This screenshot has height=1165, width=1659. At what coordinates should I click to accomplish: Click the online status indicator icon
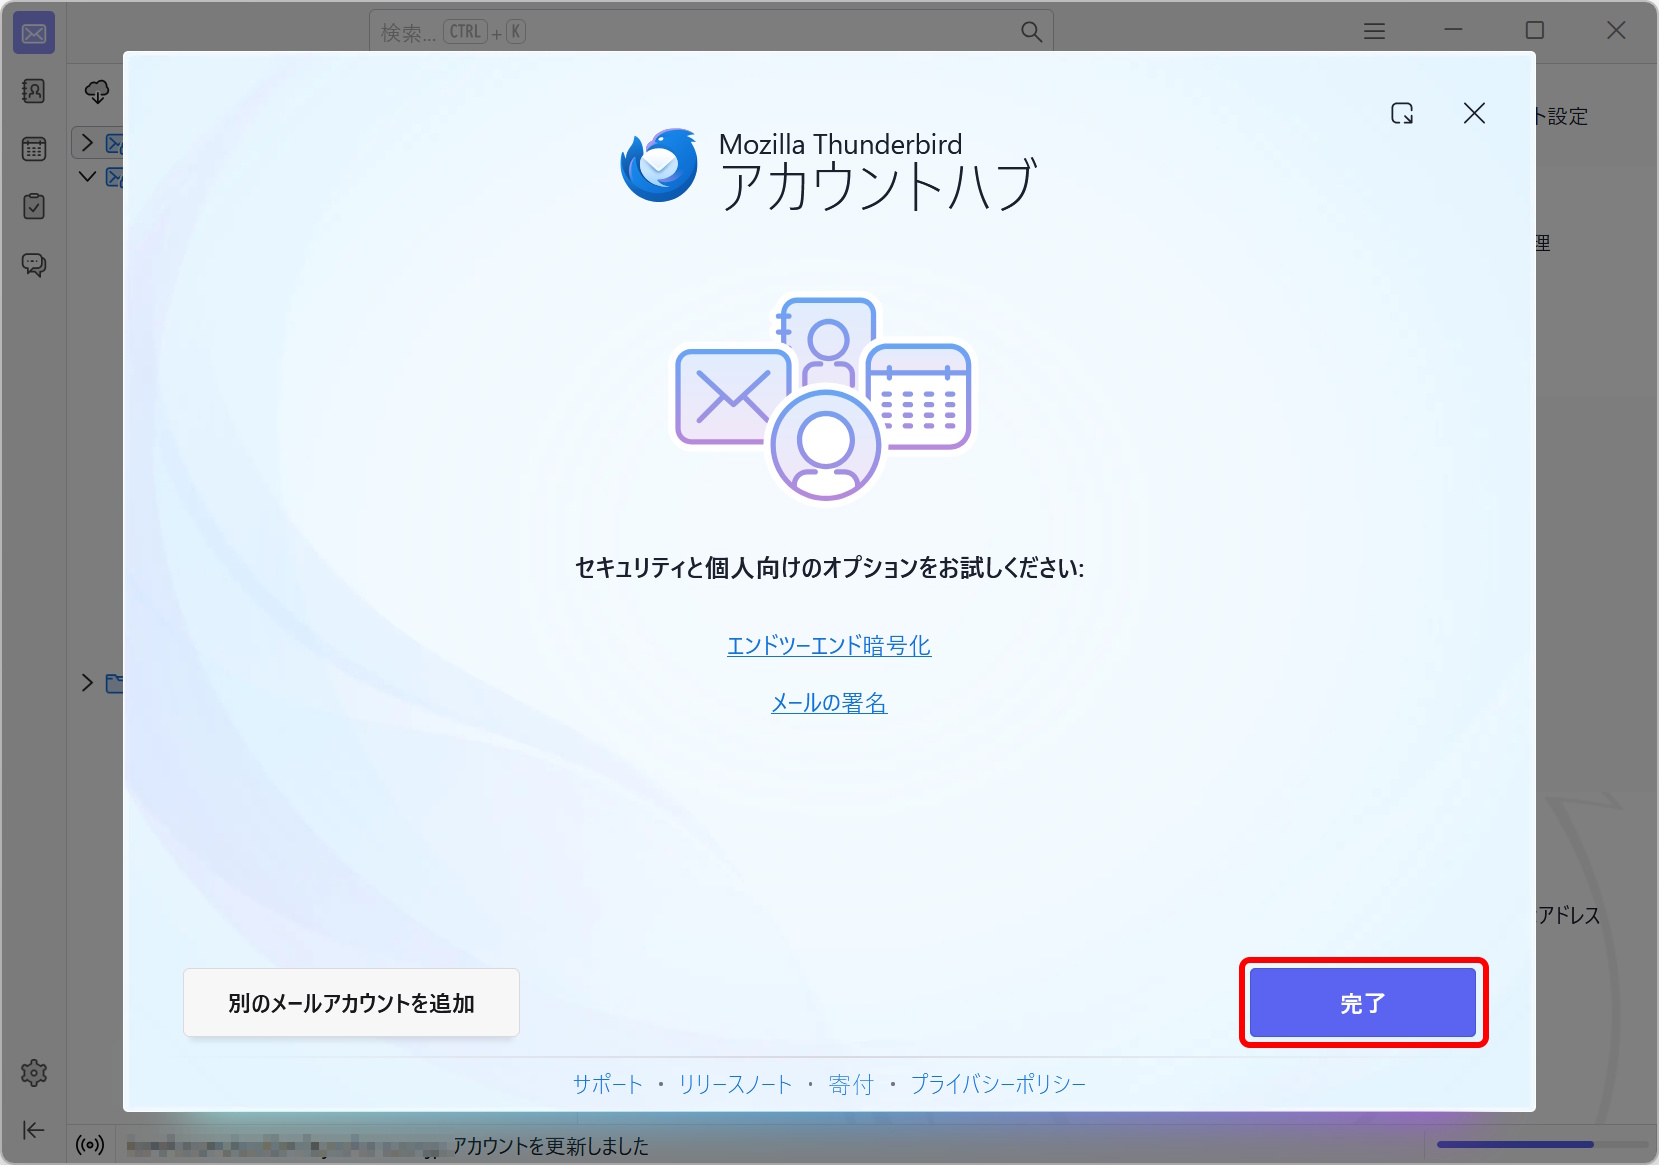[90, 1145]
